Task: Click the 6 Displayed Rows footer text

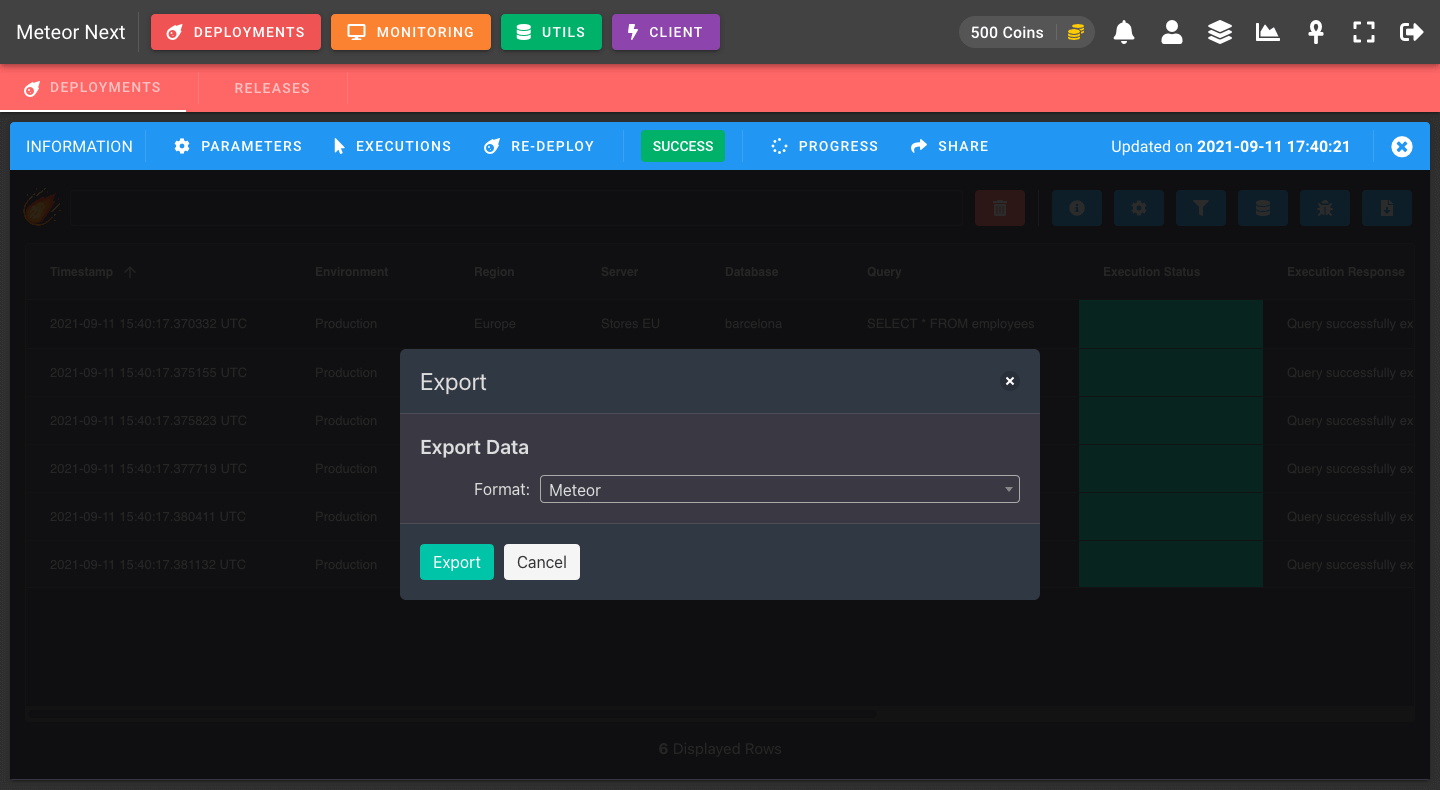Action: tap(720, 748)
